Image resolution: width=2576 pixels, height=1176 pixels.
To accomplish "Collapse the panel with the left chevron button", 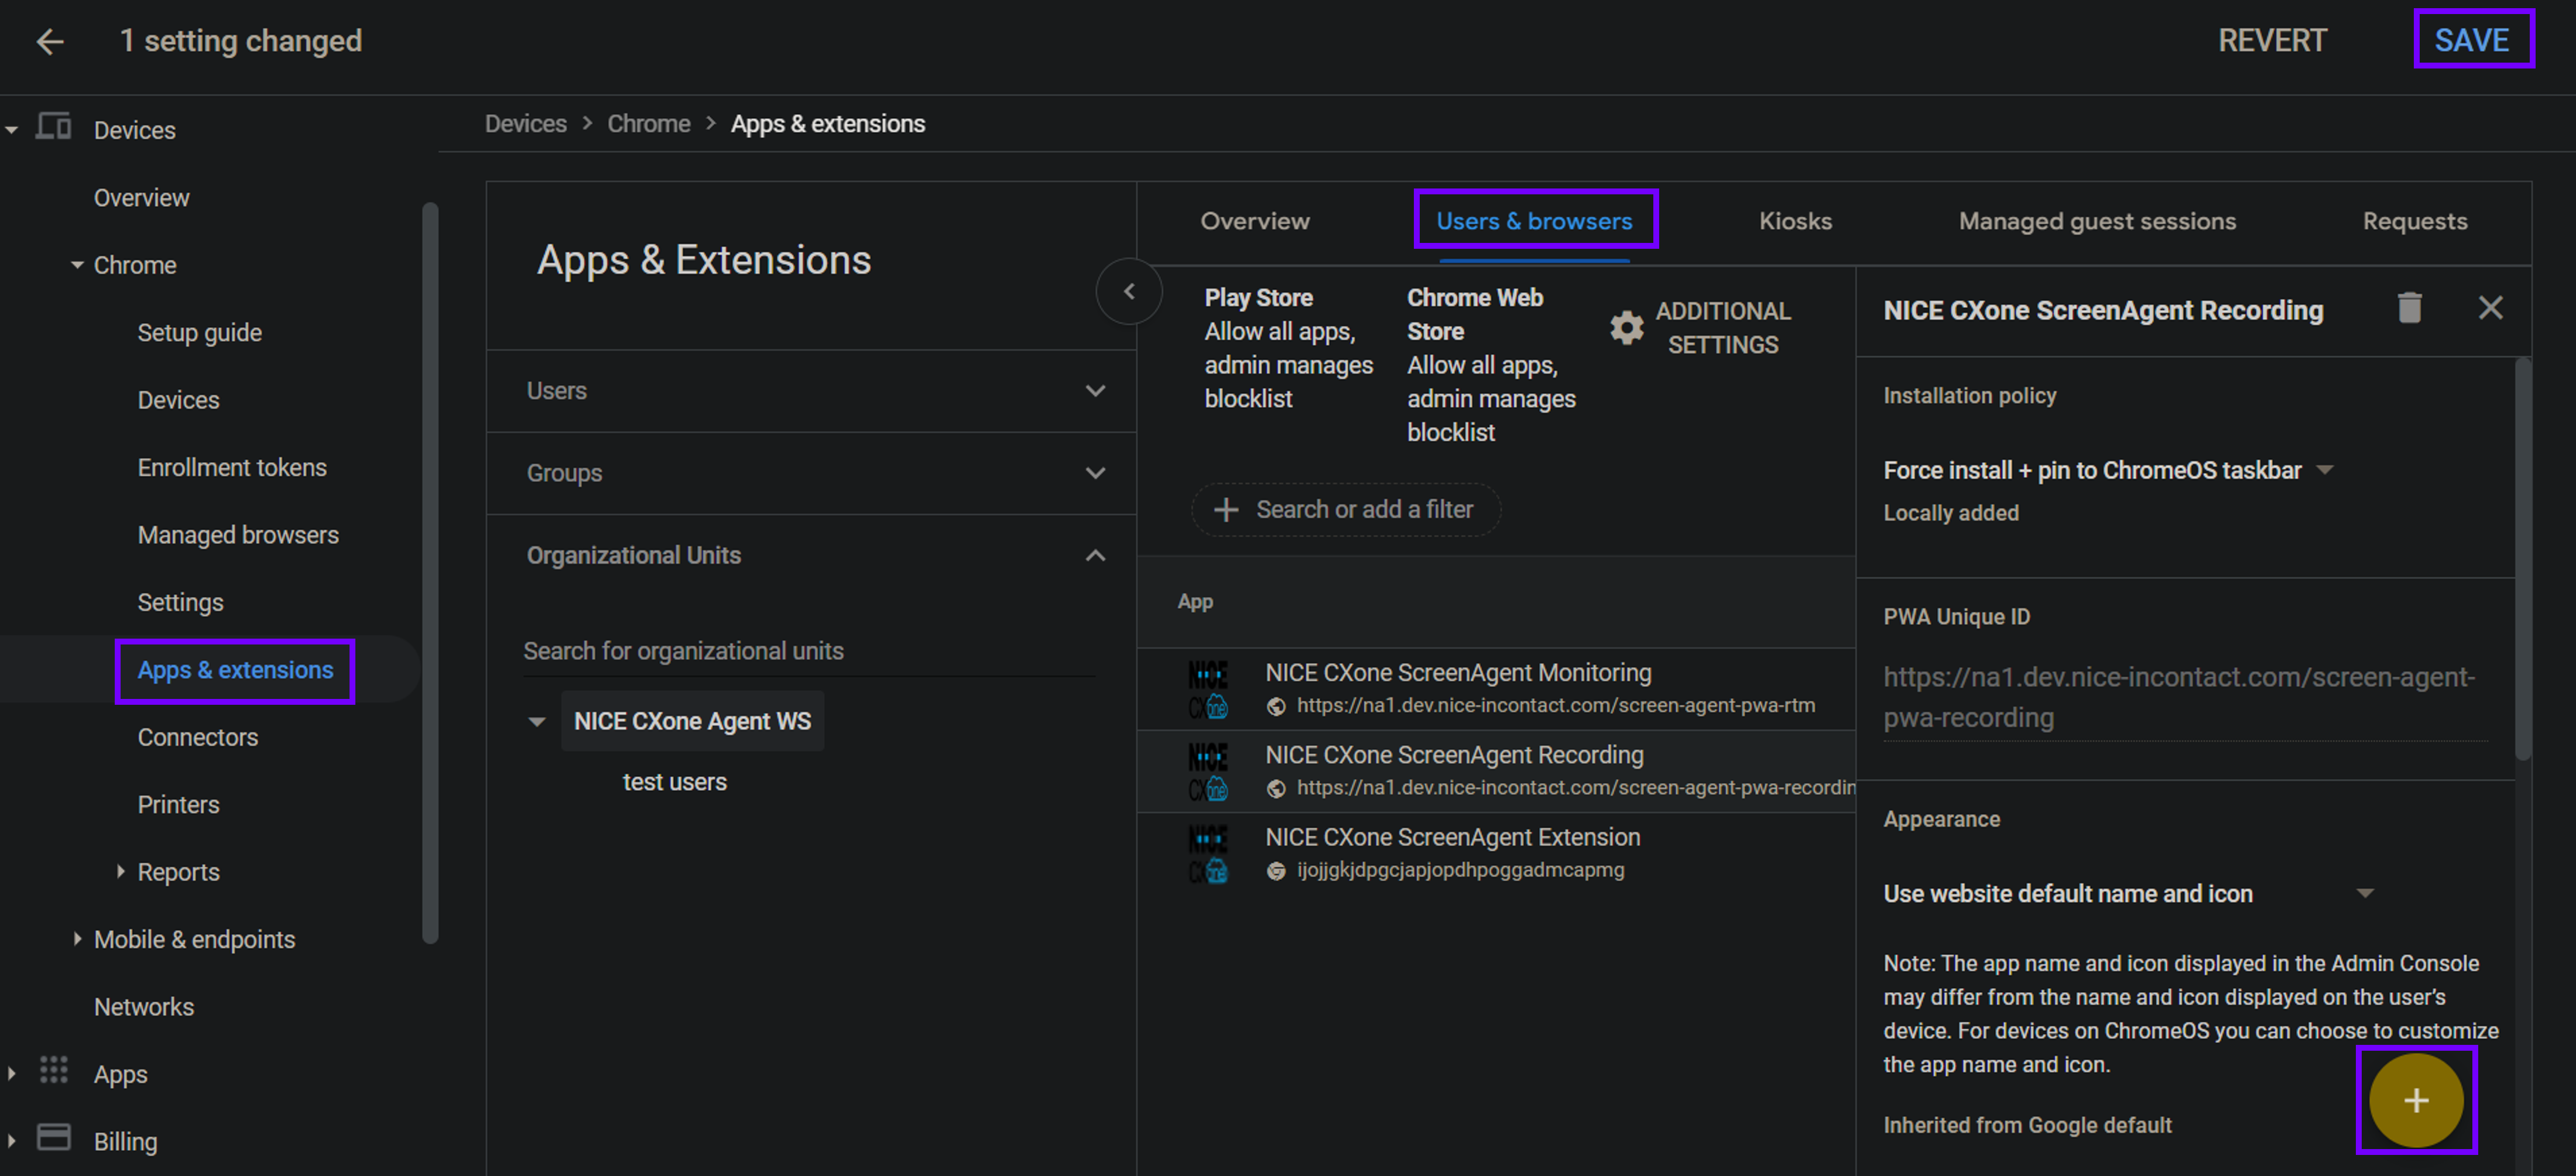I will 1129,291.
